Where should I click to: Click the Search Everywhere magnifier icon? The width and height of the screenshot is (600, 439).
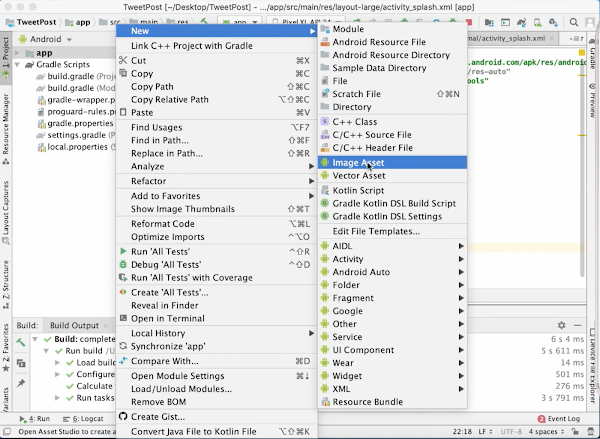(573, 22)
